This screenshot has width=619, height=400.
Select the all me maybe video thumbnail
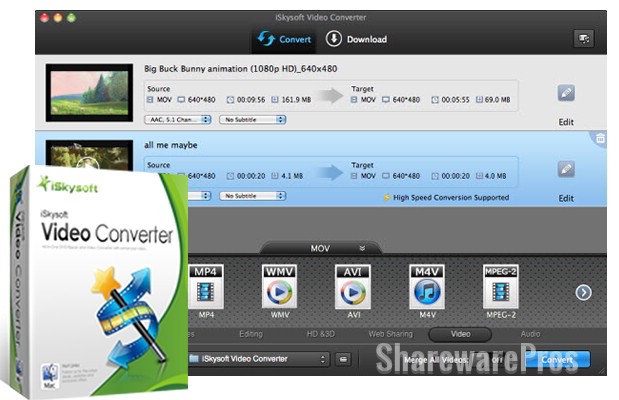coord(89,156)
